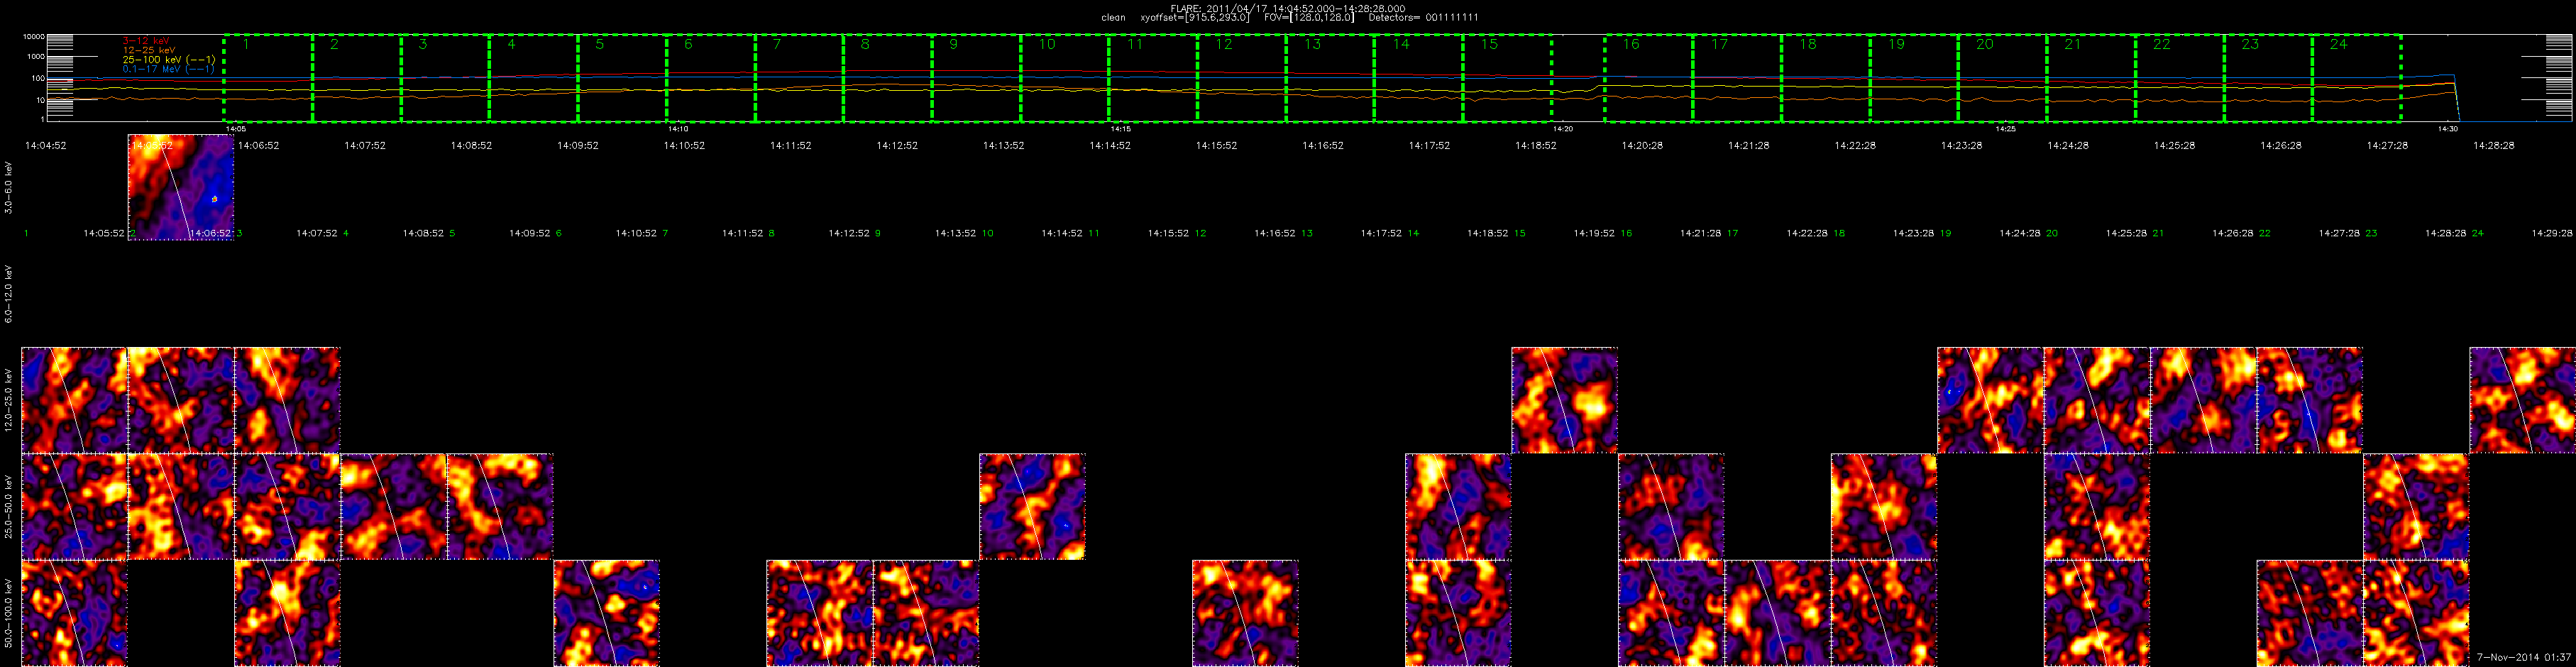2576x667 pixels.
Task: Select the 12.0-25.0 keV image at 14:04:52
Action: [74, 400]
